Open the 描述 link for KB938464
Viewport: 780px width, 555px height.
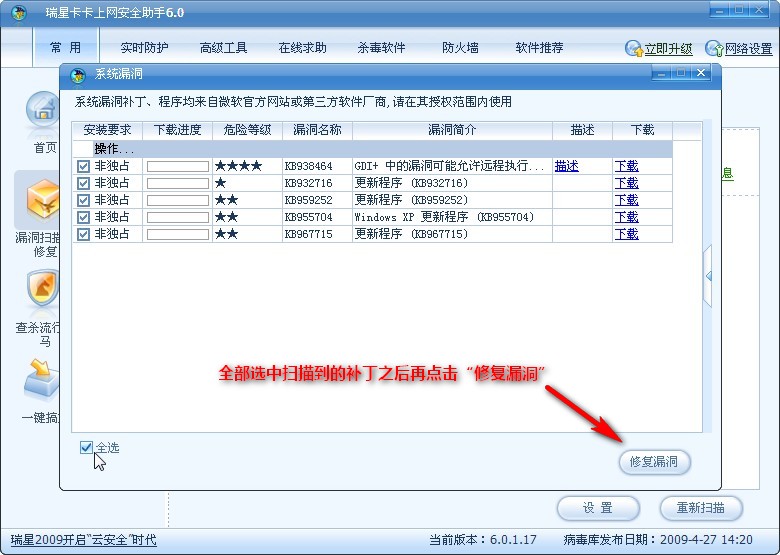point(567,166)
